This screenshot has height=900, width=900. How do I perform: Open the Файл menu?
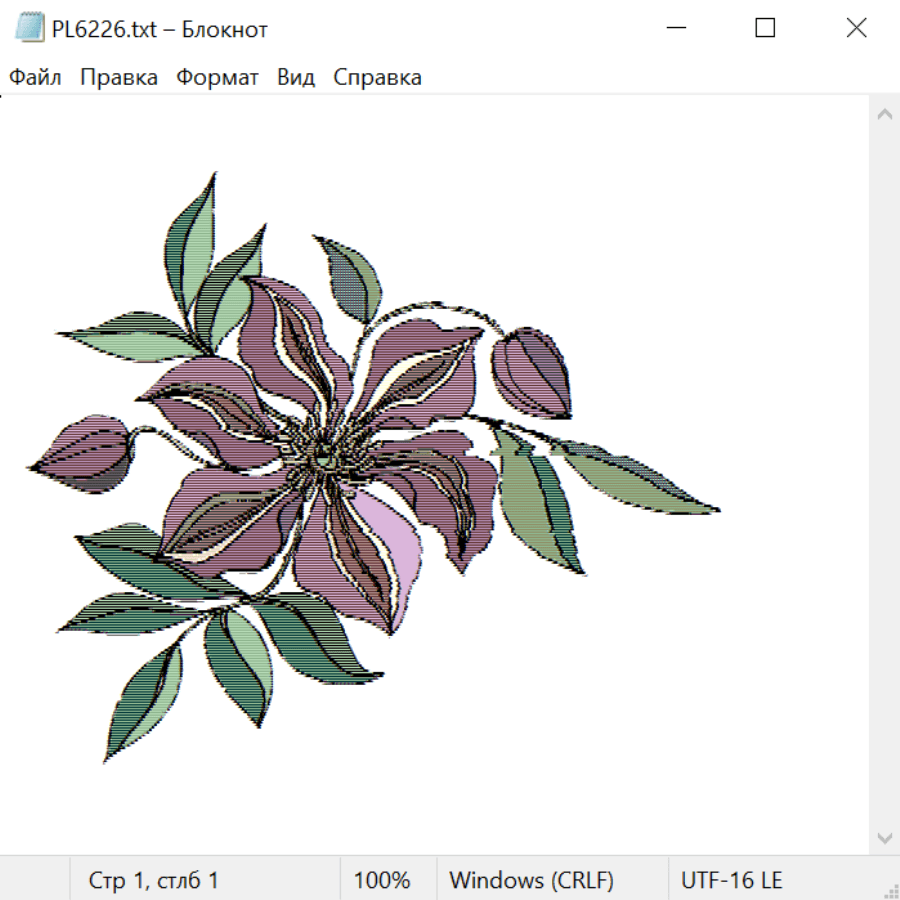tap(35, 77)
